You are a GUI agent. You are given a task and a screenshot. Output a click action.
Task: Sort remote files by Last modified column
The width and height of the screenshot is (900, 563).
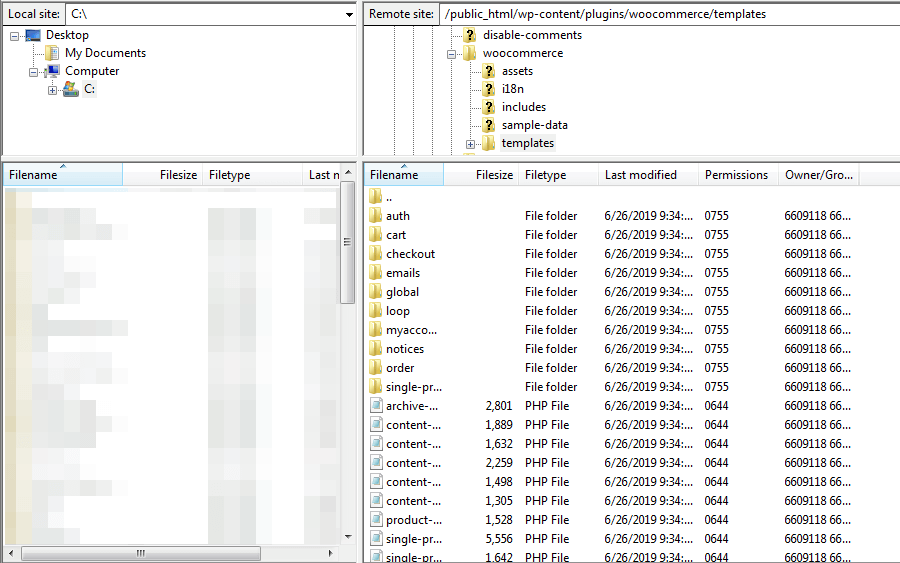tap(640, 175)
